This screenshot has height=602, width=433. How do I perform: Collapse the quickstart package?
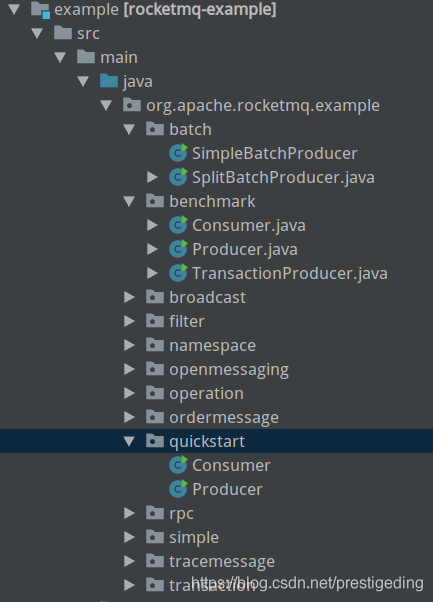point(129,441)
